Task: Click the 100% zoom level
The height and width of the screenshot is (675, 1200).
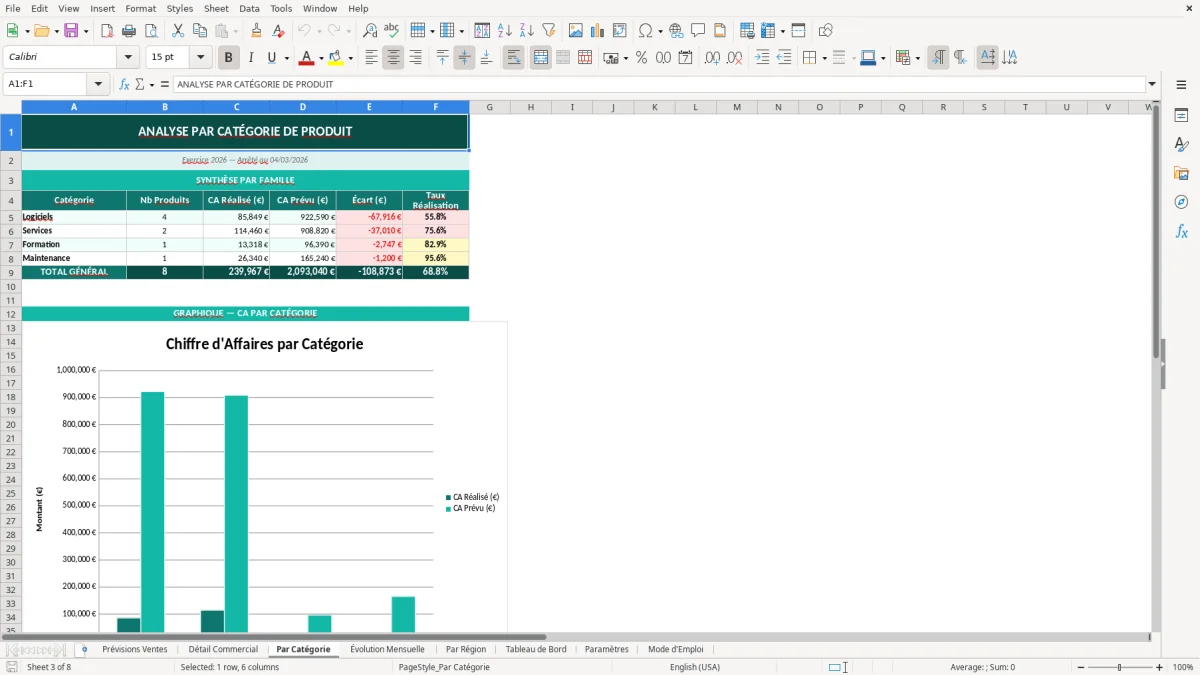Action: point(1183,667)
